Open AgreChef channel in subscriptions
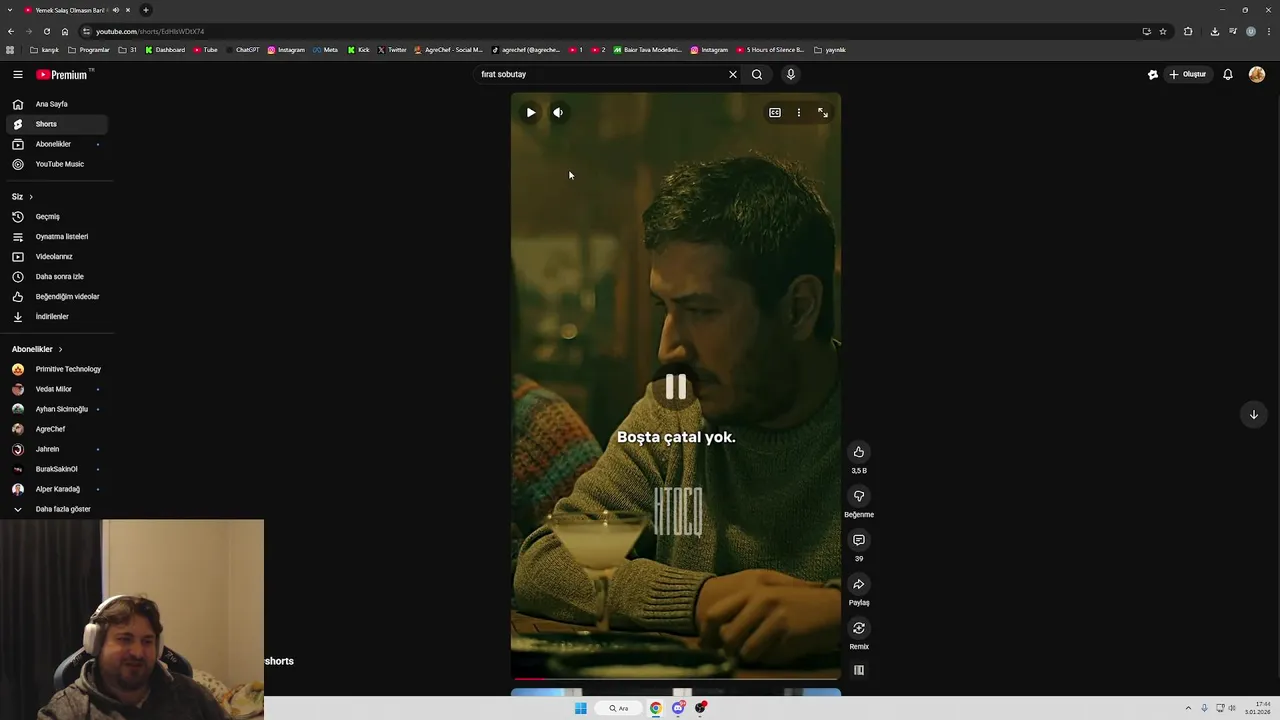 pyautogui.click(x=56, y=429)
